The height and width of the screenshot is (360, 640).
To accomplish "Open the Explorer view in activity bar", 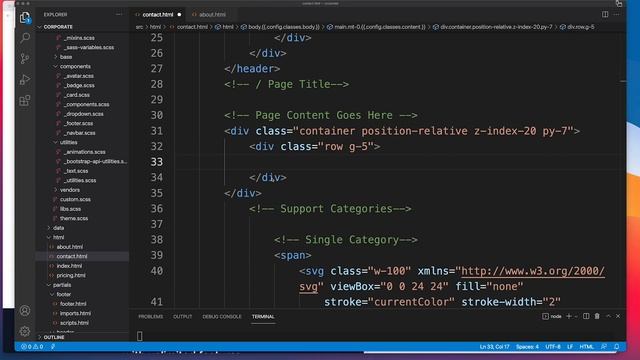I will [x=25, y=18].
